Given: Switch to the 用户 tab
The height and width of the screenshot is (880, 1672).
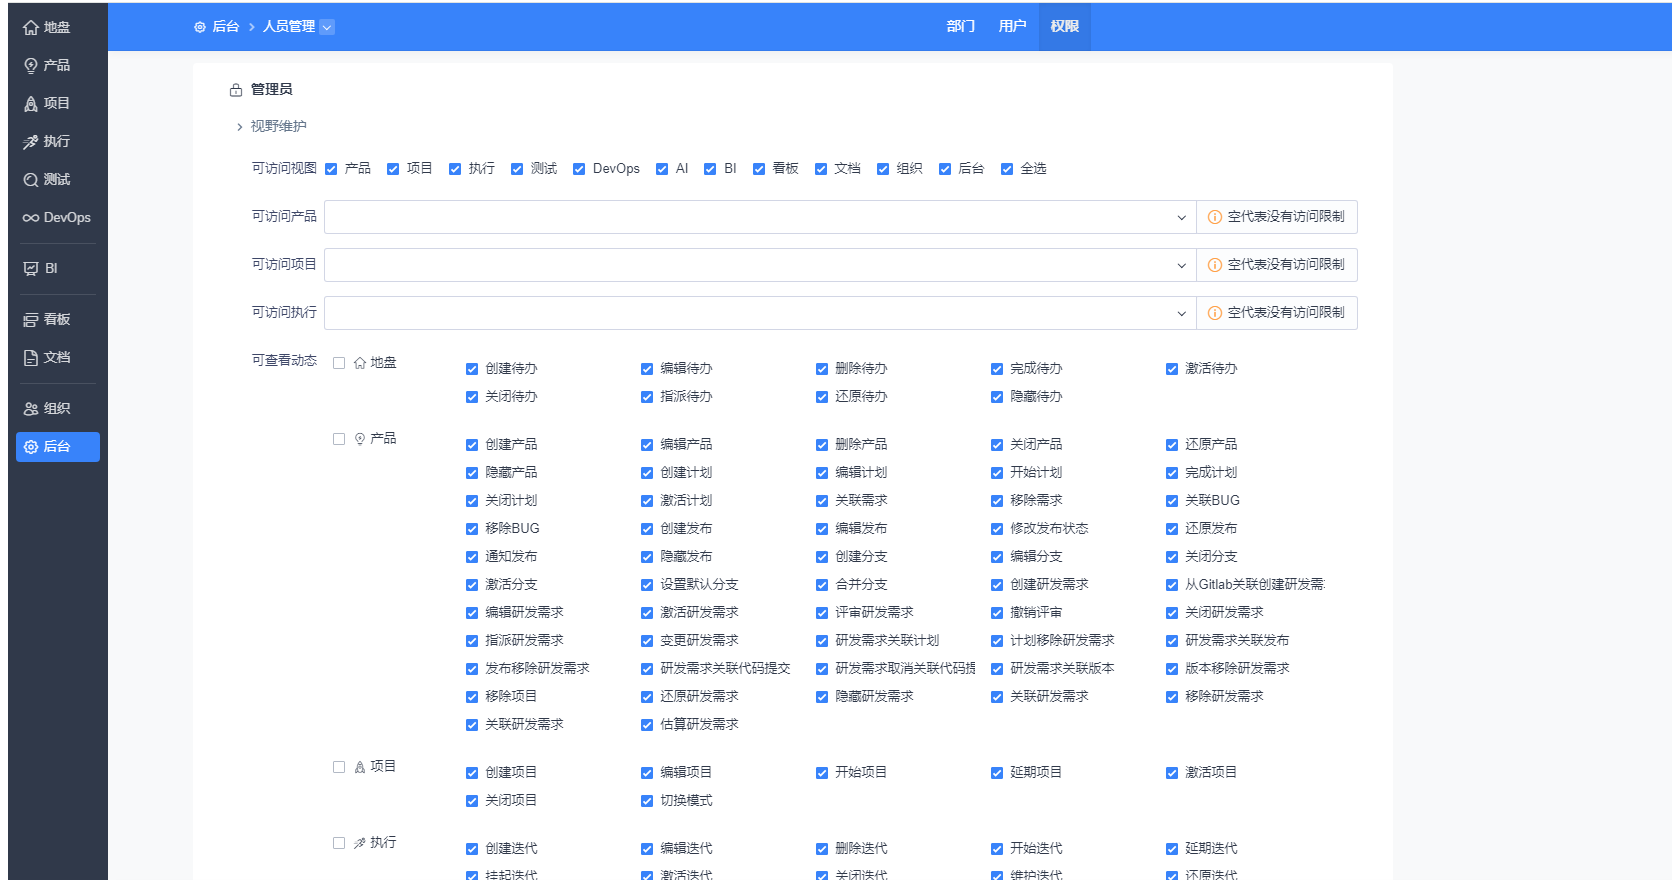Looking at the screenshot, I should tap(1012, 26).
